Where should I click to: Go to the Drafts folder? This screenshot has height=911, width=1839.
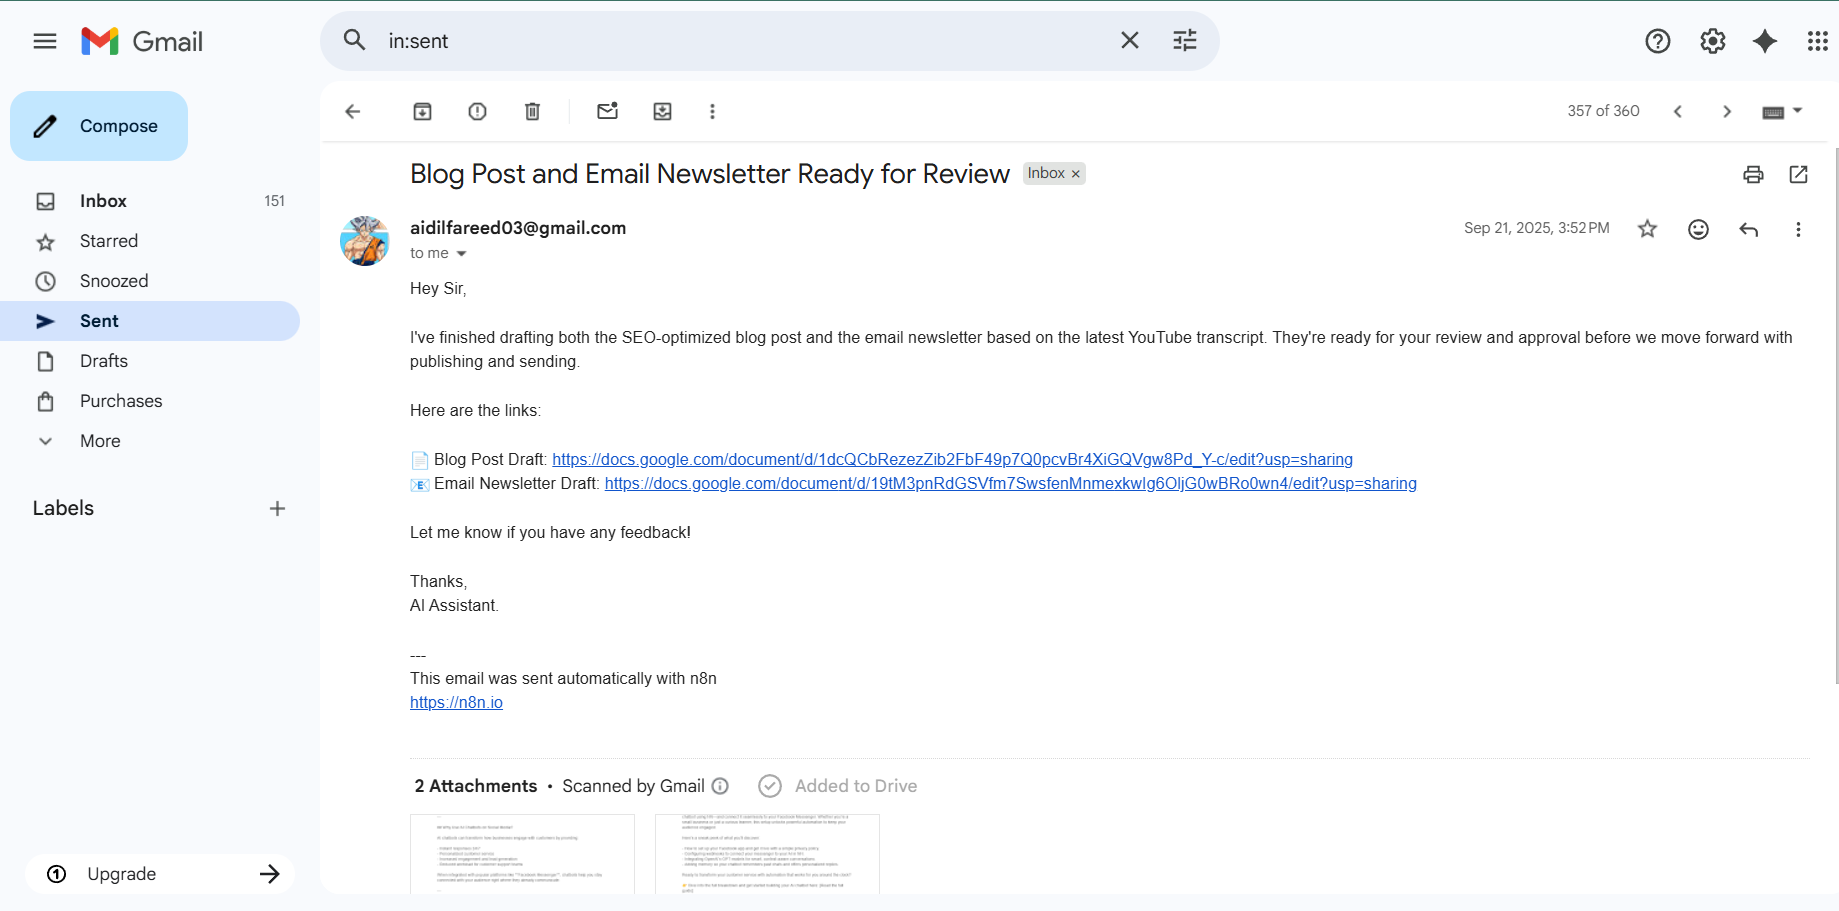point(104,361)
